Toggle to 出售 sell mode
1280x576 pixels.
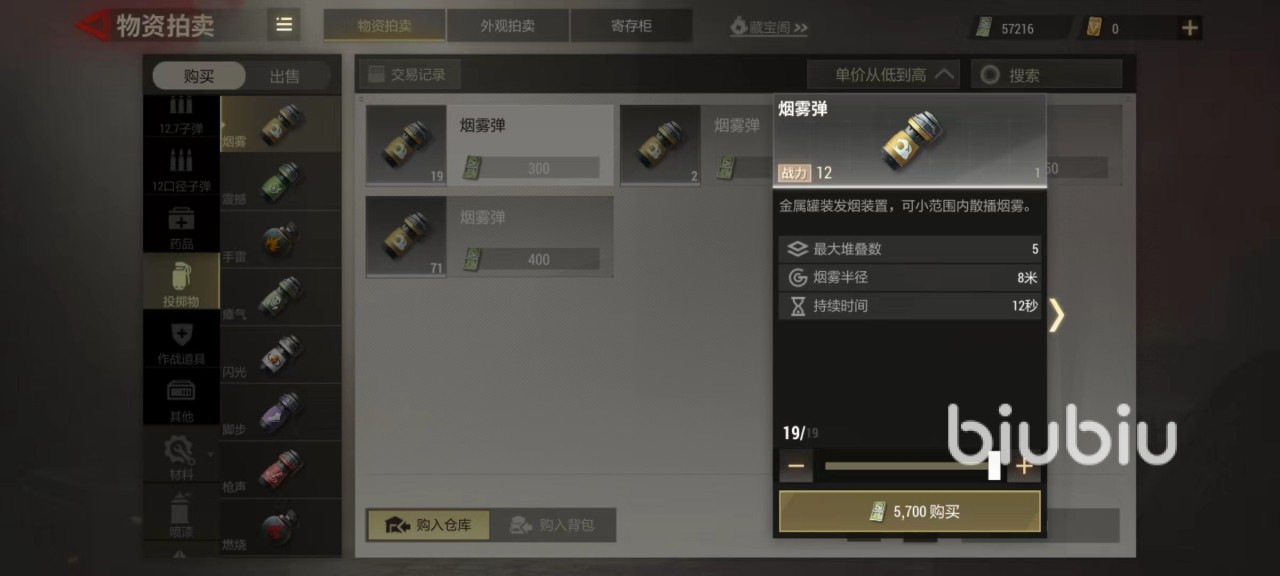284,76
